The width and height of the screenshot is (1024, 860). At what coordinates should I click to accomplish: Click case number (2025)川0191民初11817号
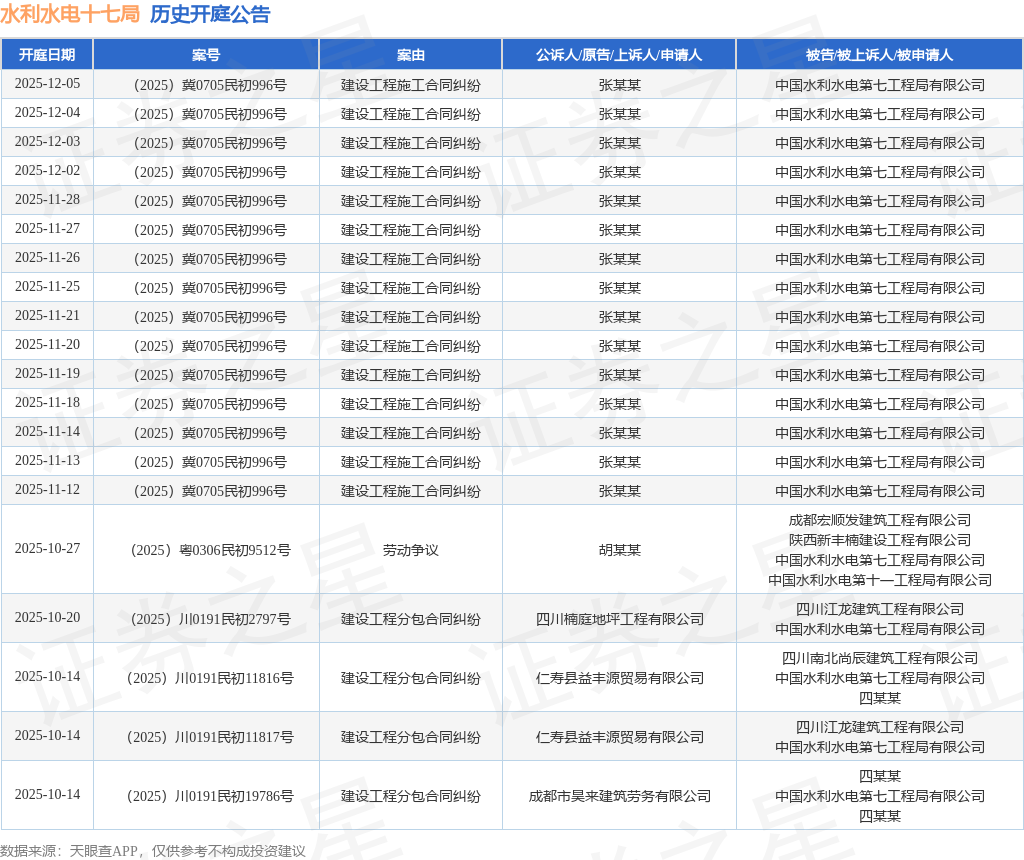coord(210,737)
